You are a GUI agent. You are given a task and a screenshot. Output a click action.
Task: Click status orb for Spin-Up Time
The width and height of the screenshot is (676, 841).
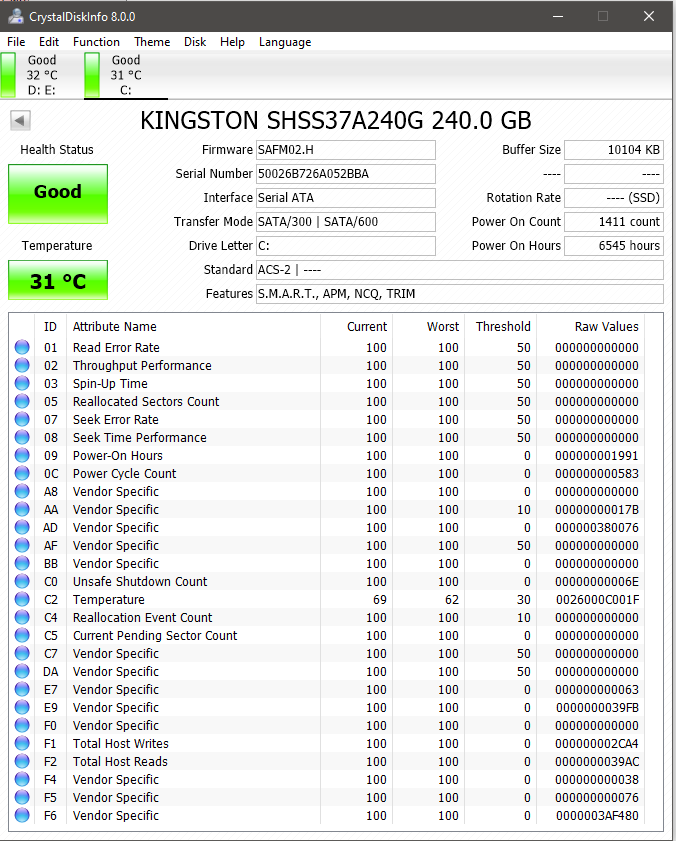point(22,383)
